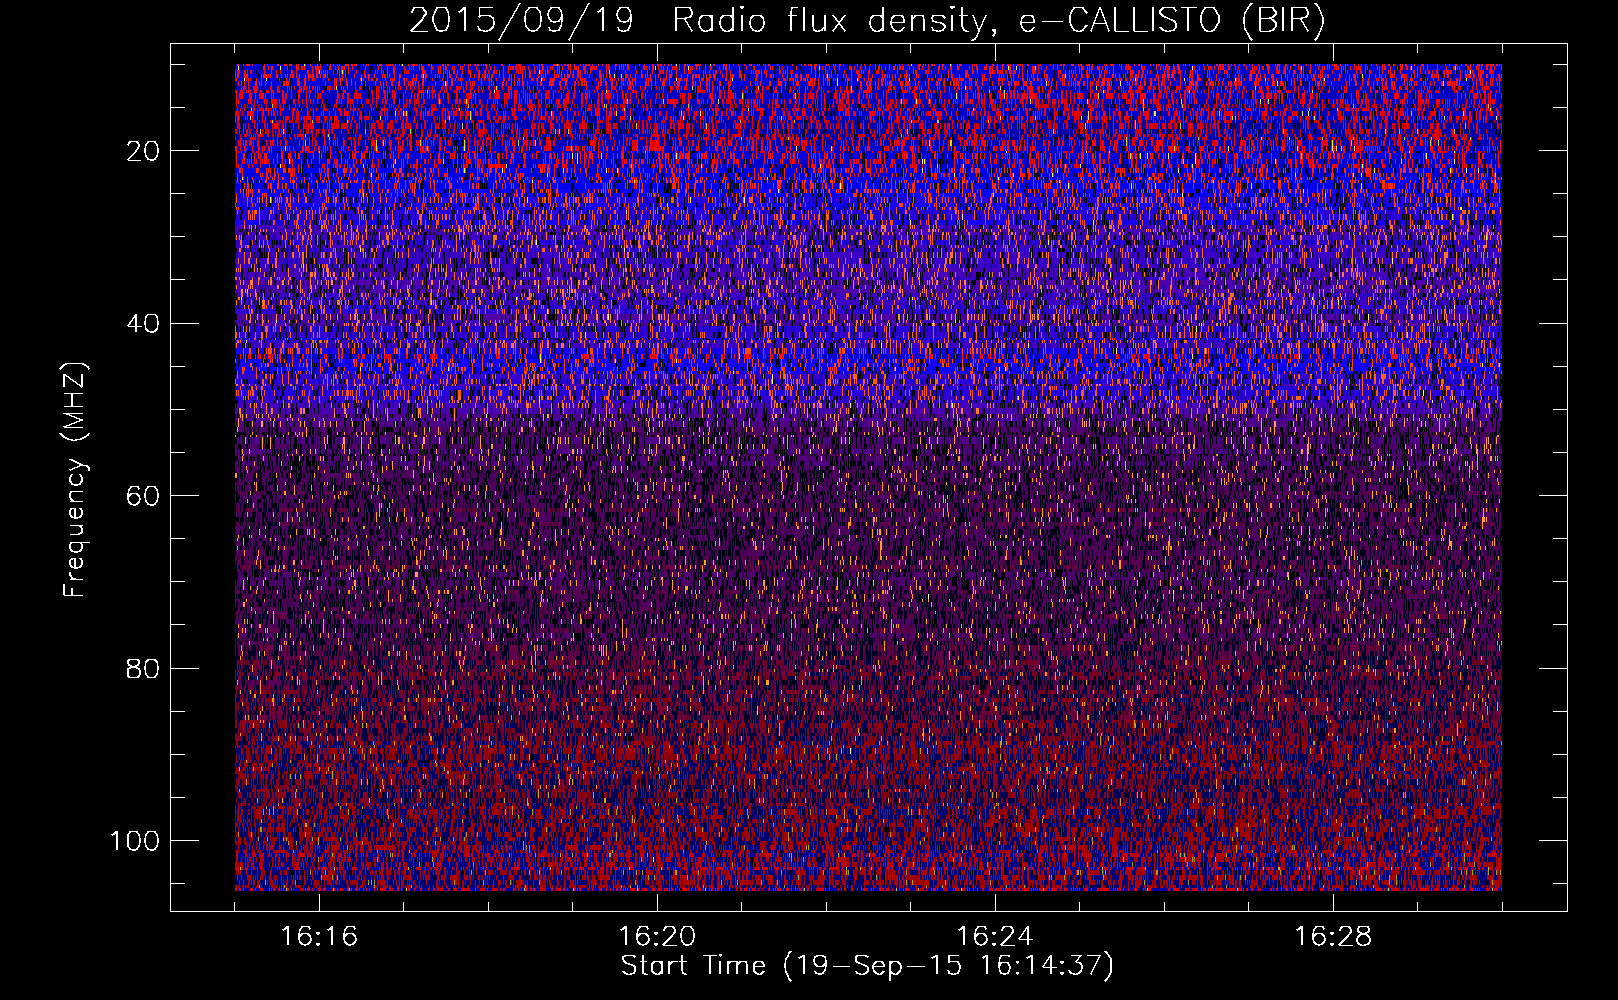Click the 16:28 time tick label

click(x=1333, y=937)
